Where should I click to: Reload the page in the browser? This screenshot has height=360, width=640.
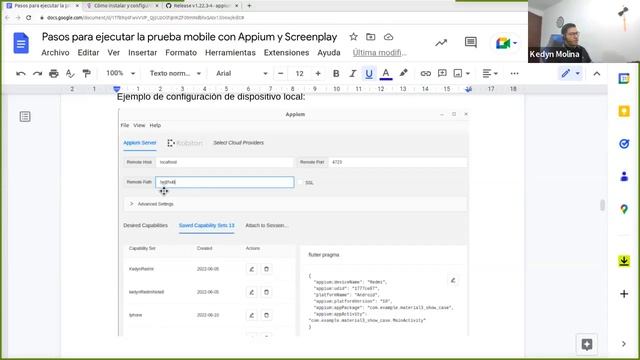click(29, 18)
